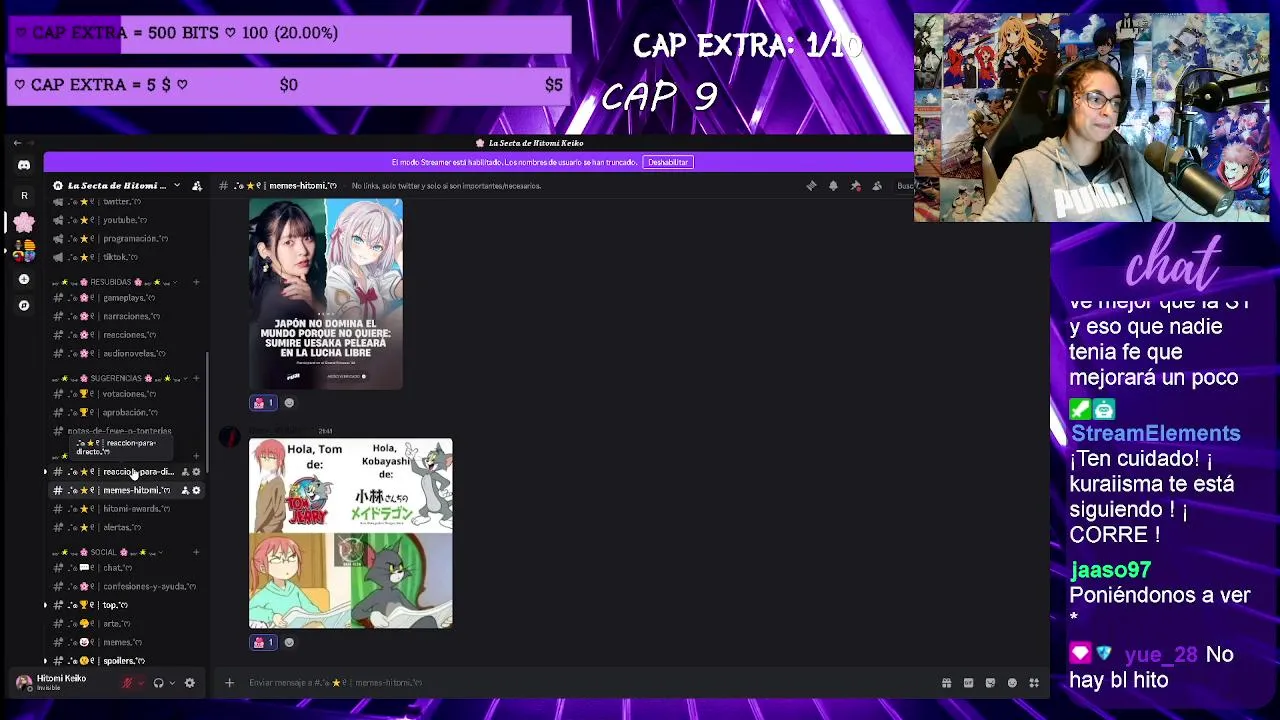Screen dimensions: 1280x720
Task: Click the back navigation arrow
Action: 17,143
